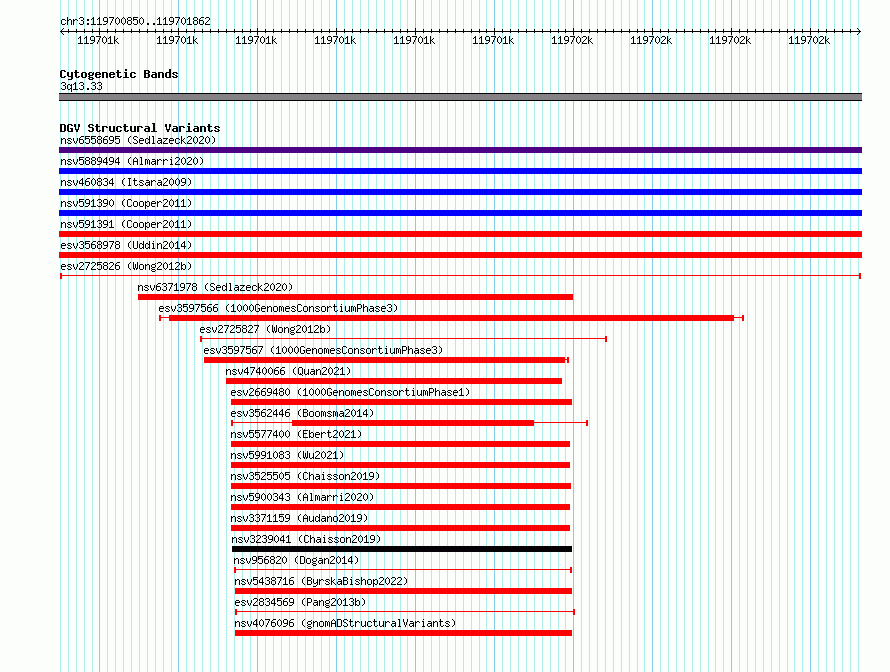Open the esv3562446 (Boomsma2014) label
The image size is (890, 672).
pos(302,413)
